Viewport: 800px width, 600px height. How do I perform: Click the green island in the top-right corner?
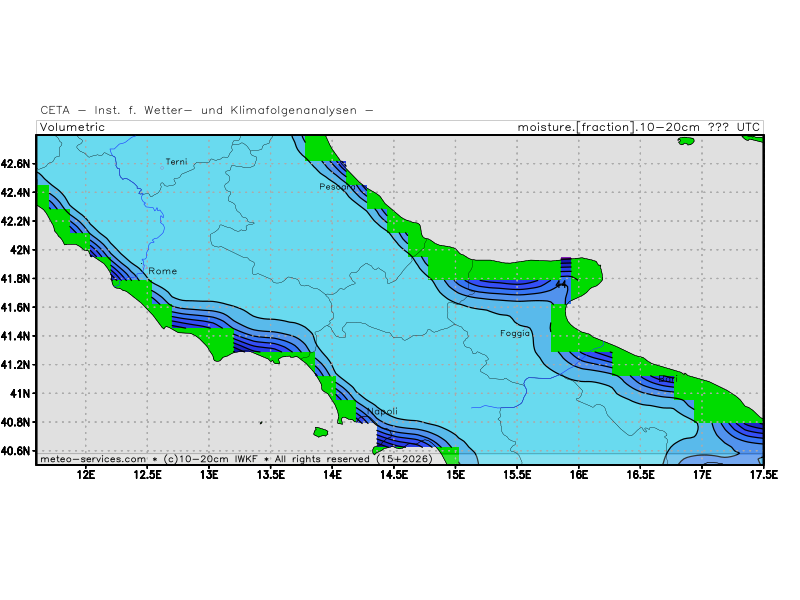point(685,141)
